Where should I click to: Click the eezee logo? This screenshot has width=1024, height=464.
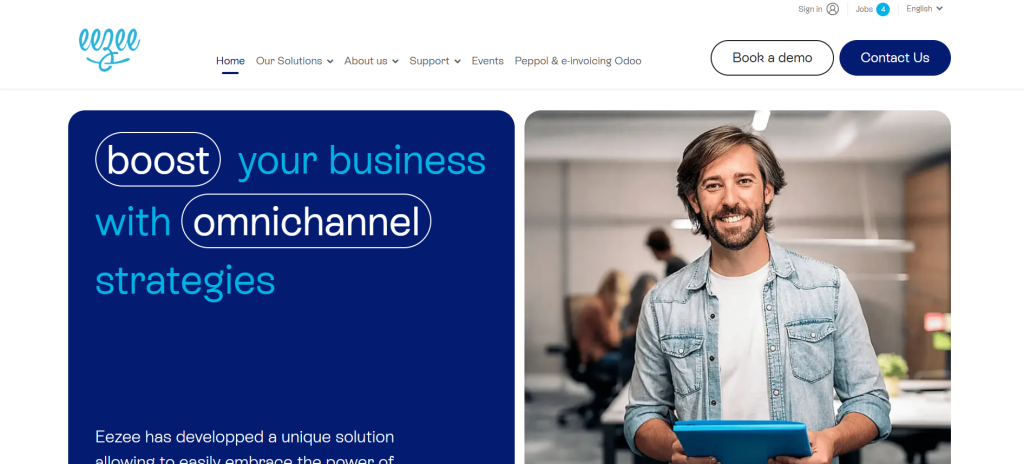click(109, 49)
